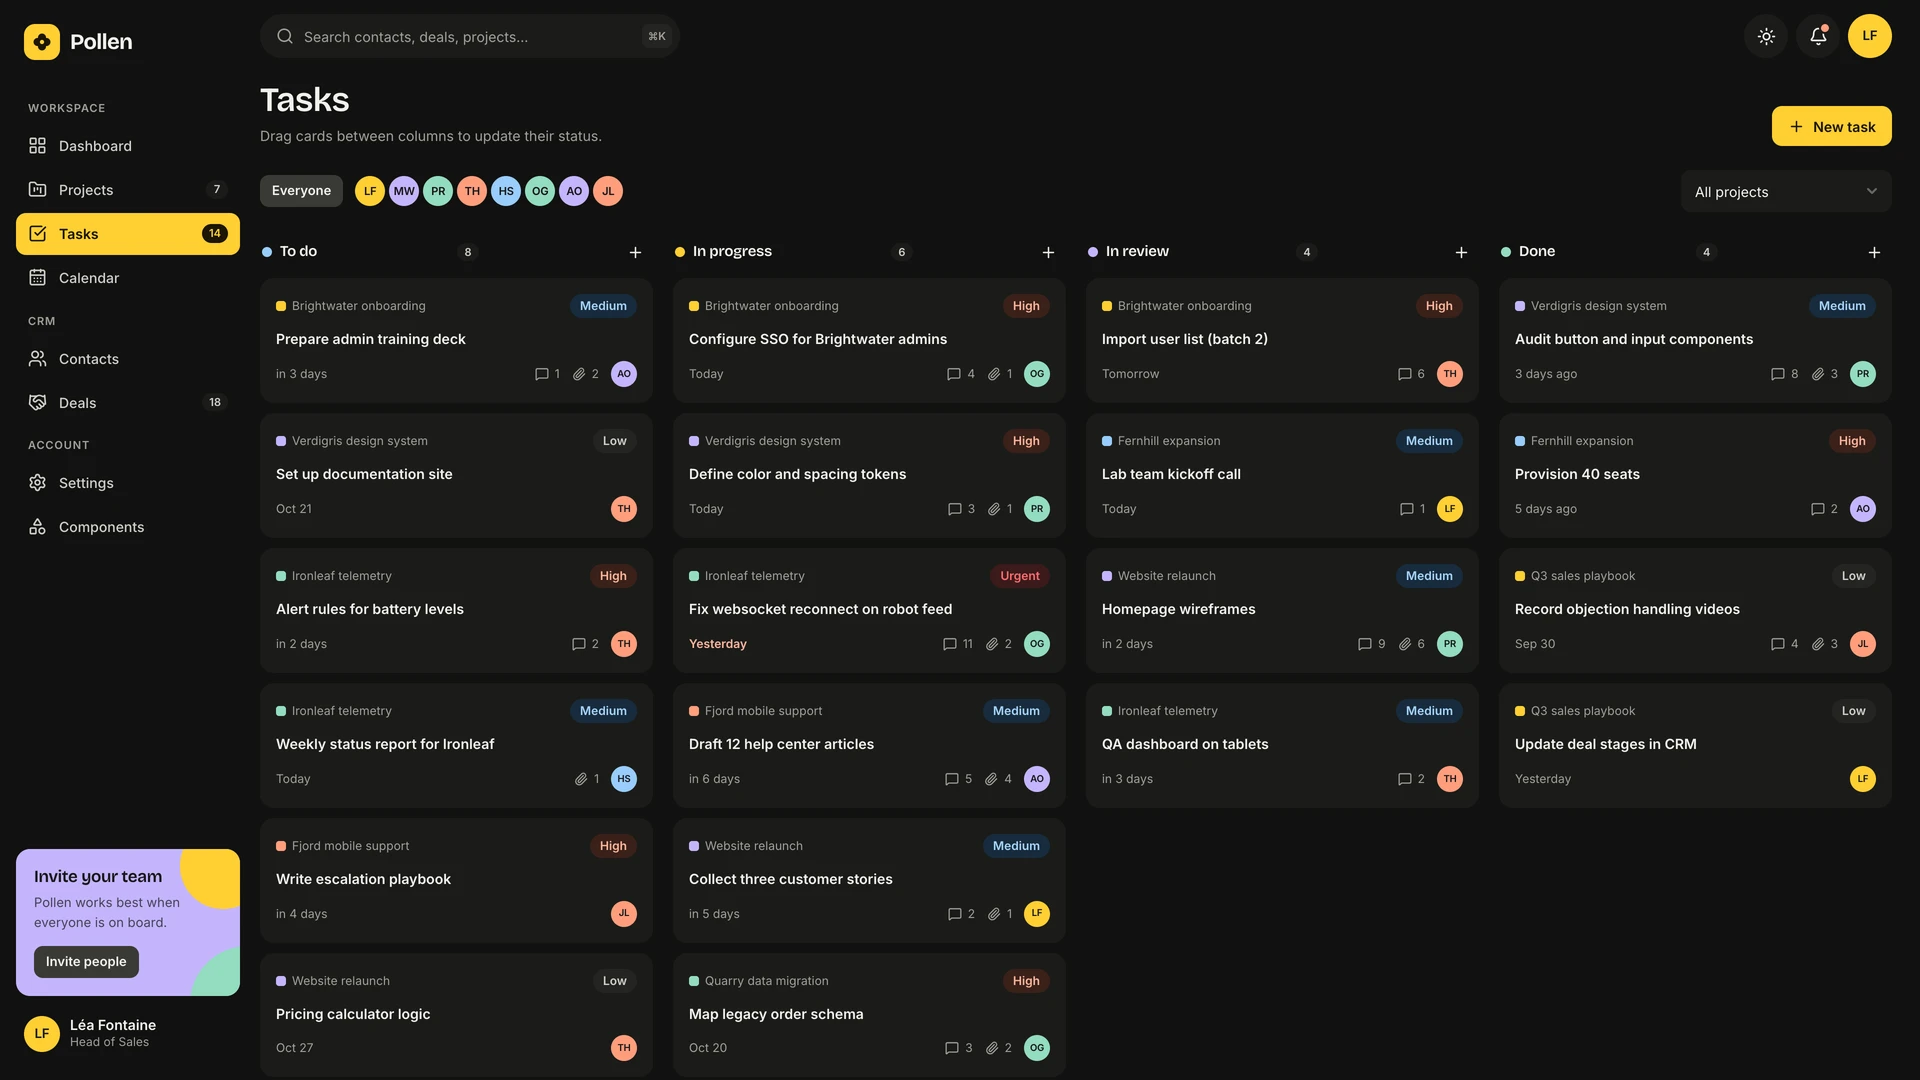The width and height of the screenshot is (1920, 1080).
Task: Click the comment icon on Prepare admin training deck
Action: pyautogui.click(x=541, y=374)
